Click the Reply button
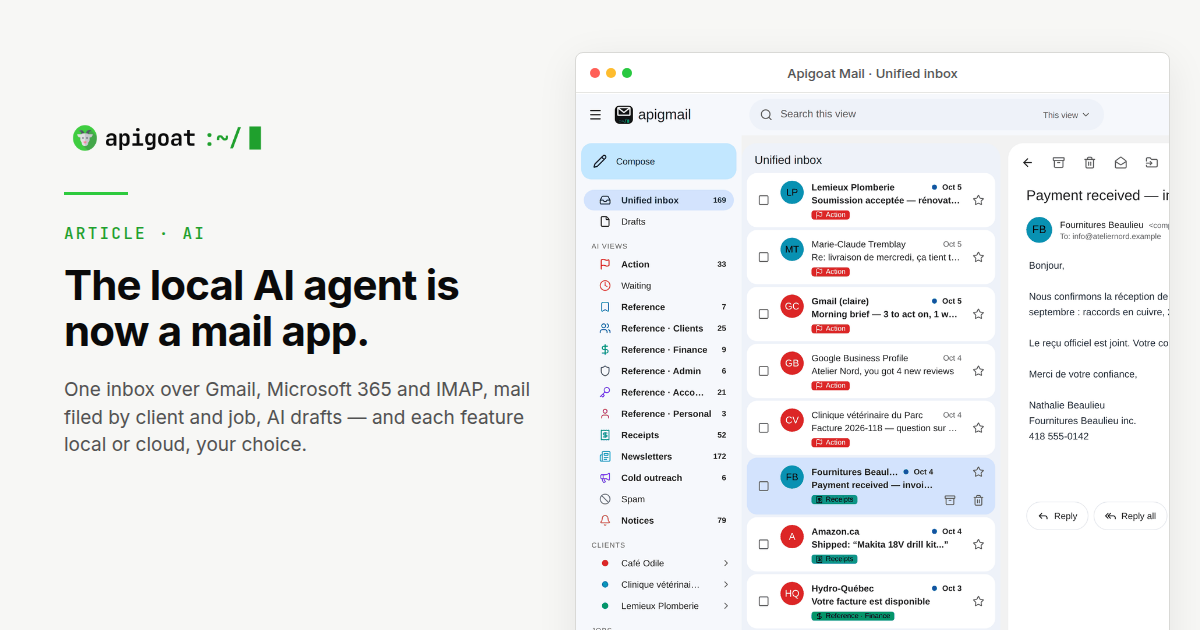This screenshot has height=630, width=1200. coord(1057,516)
